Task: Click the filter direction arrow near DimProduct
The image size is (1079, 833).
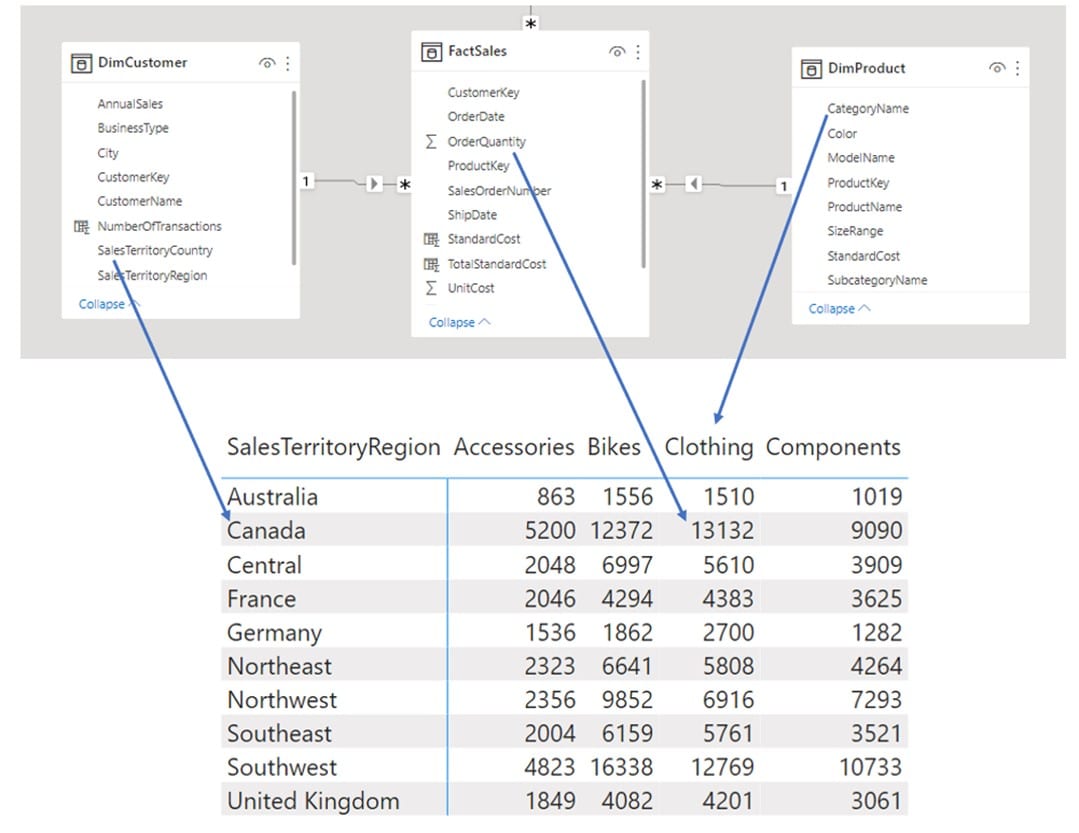Action: pos(694,184)
